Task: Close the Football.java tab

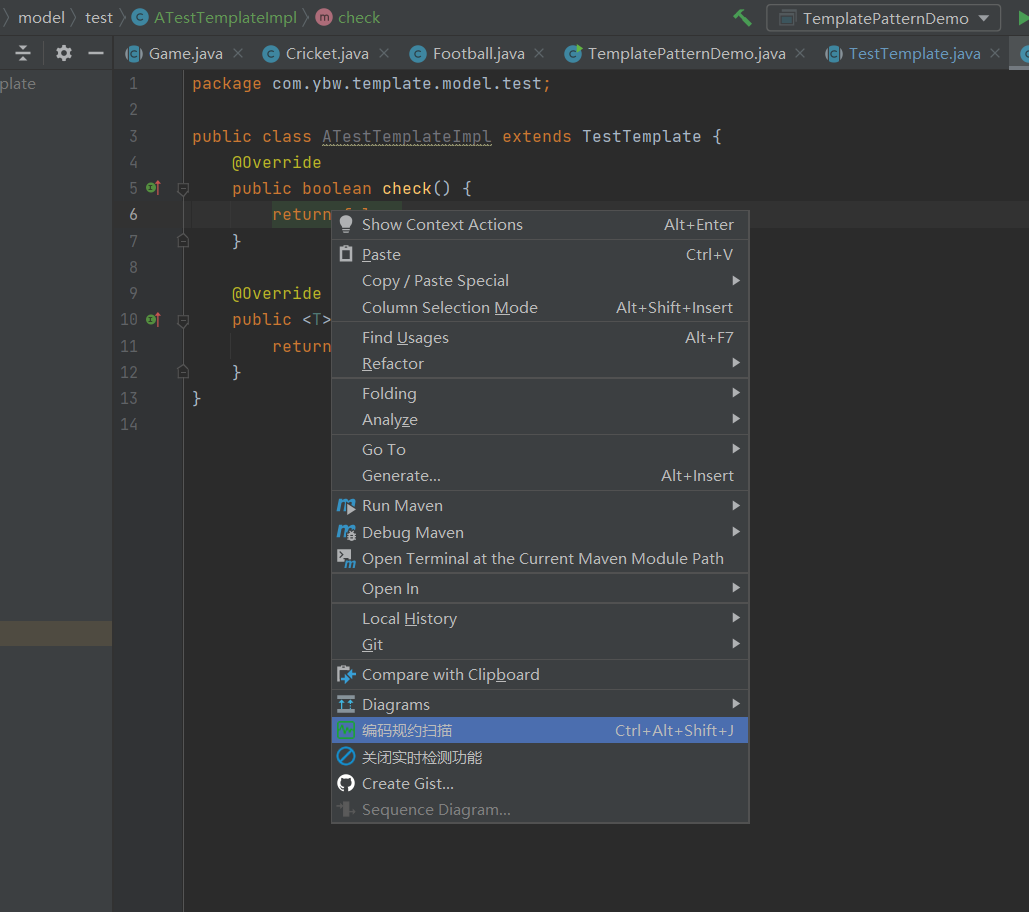Action: [539, 53]
